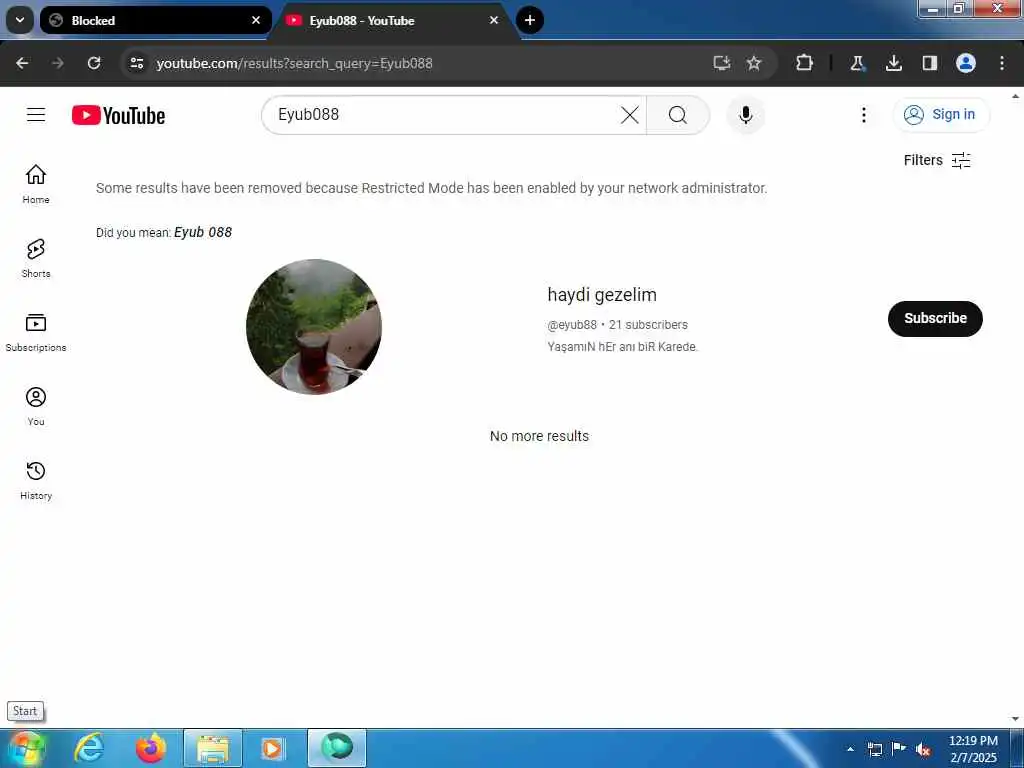Go to YouTube home via logo

click(118, 116)
